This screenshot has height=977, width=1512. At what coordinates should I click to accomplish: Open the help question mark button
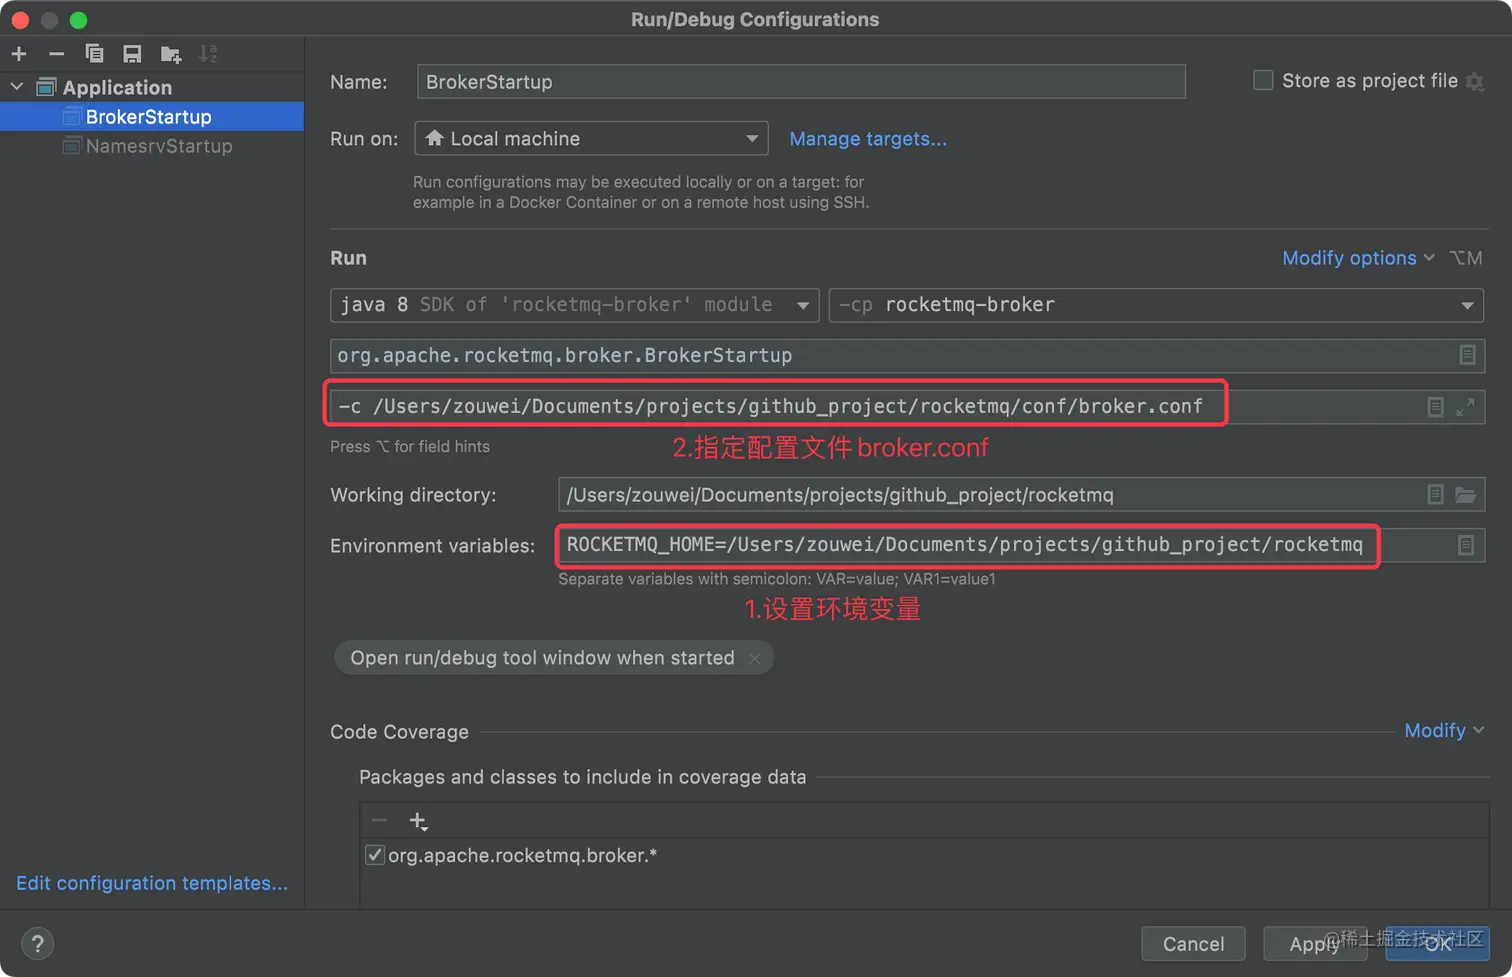pos(38,943)
